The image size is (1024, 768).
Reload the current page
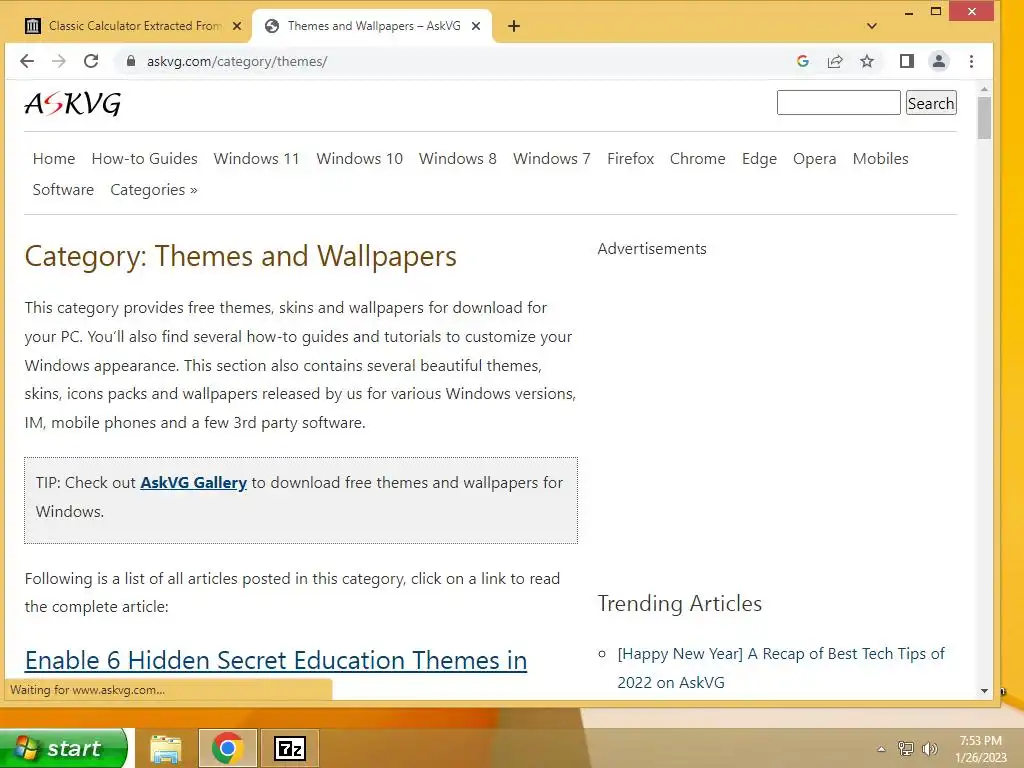point(91,61)
